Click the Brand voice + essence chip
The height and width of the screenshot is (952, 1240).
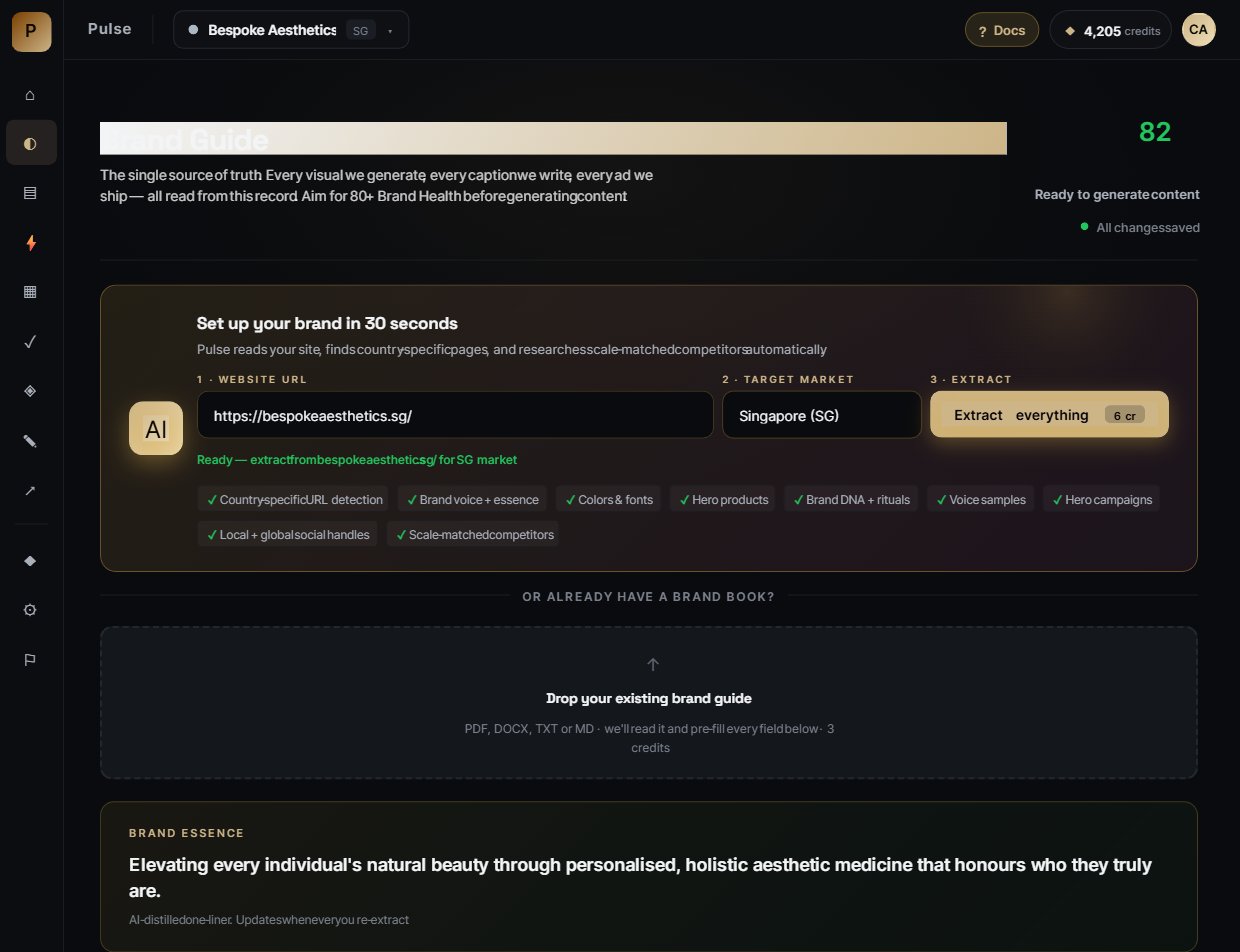pos(472,499)
